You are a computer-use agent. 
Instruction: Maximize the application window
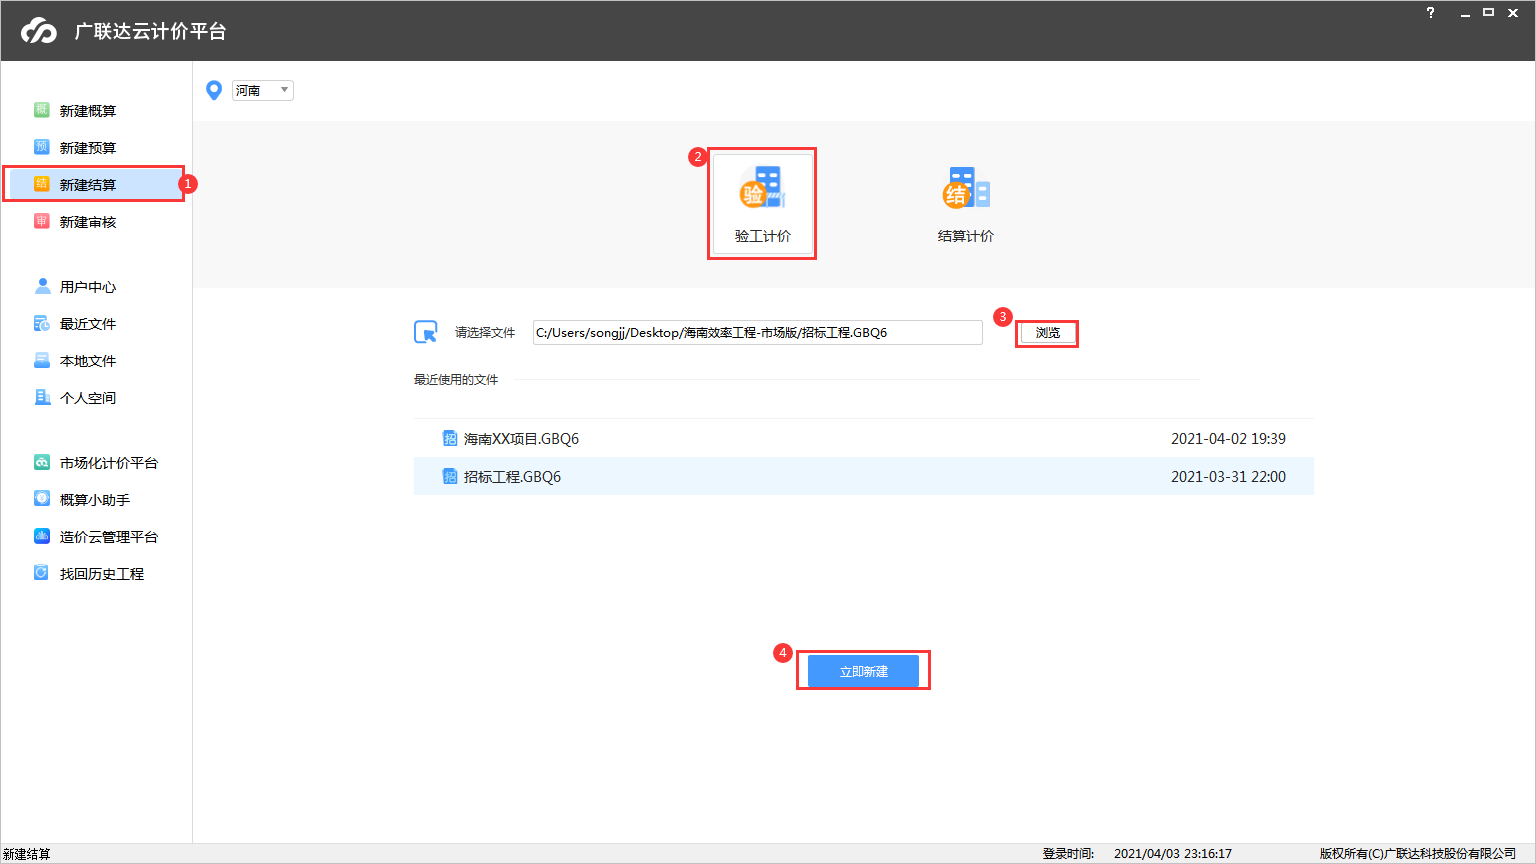(1488, 13)
